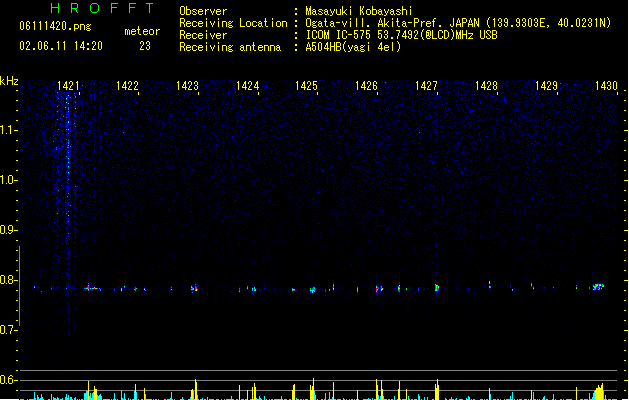Click time marker 1423
The height and width of the screenshot is (400, 629).
187,86
